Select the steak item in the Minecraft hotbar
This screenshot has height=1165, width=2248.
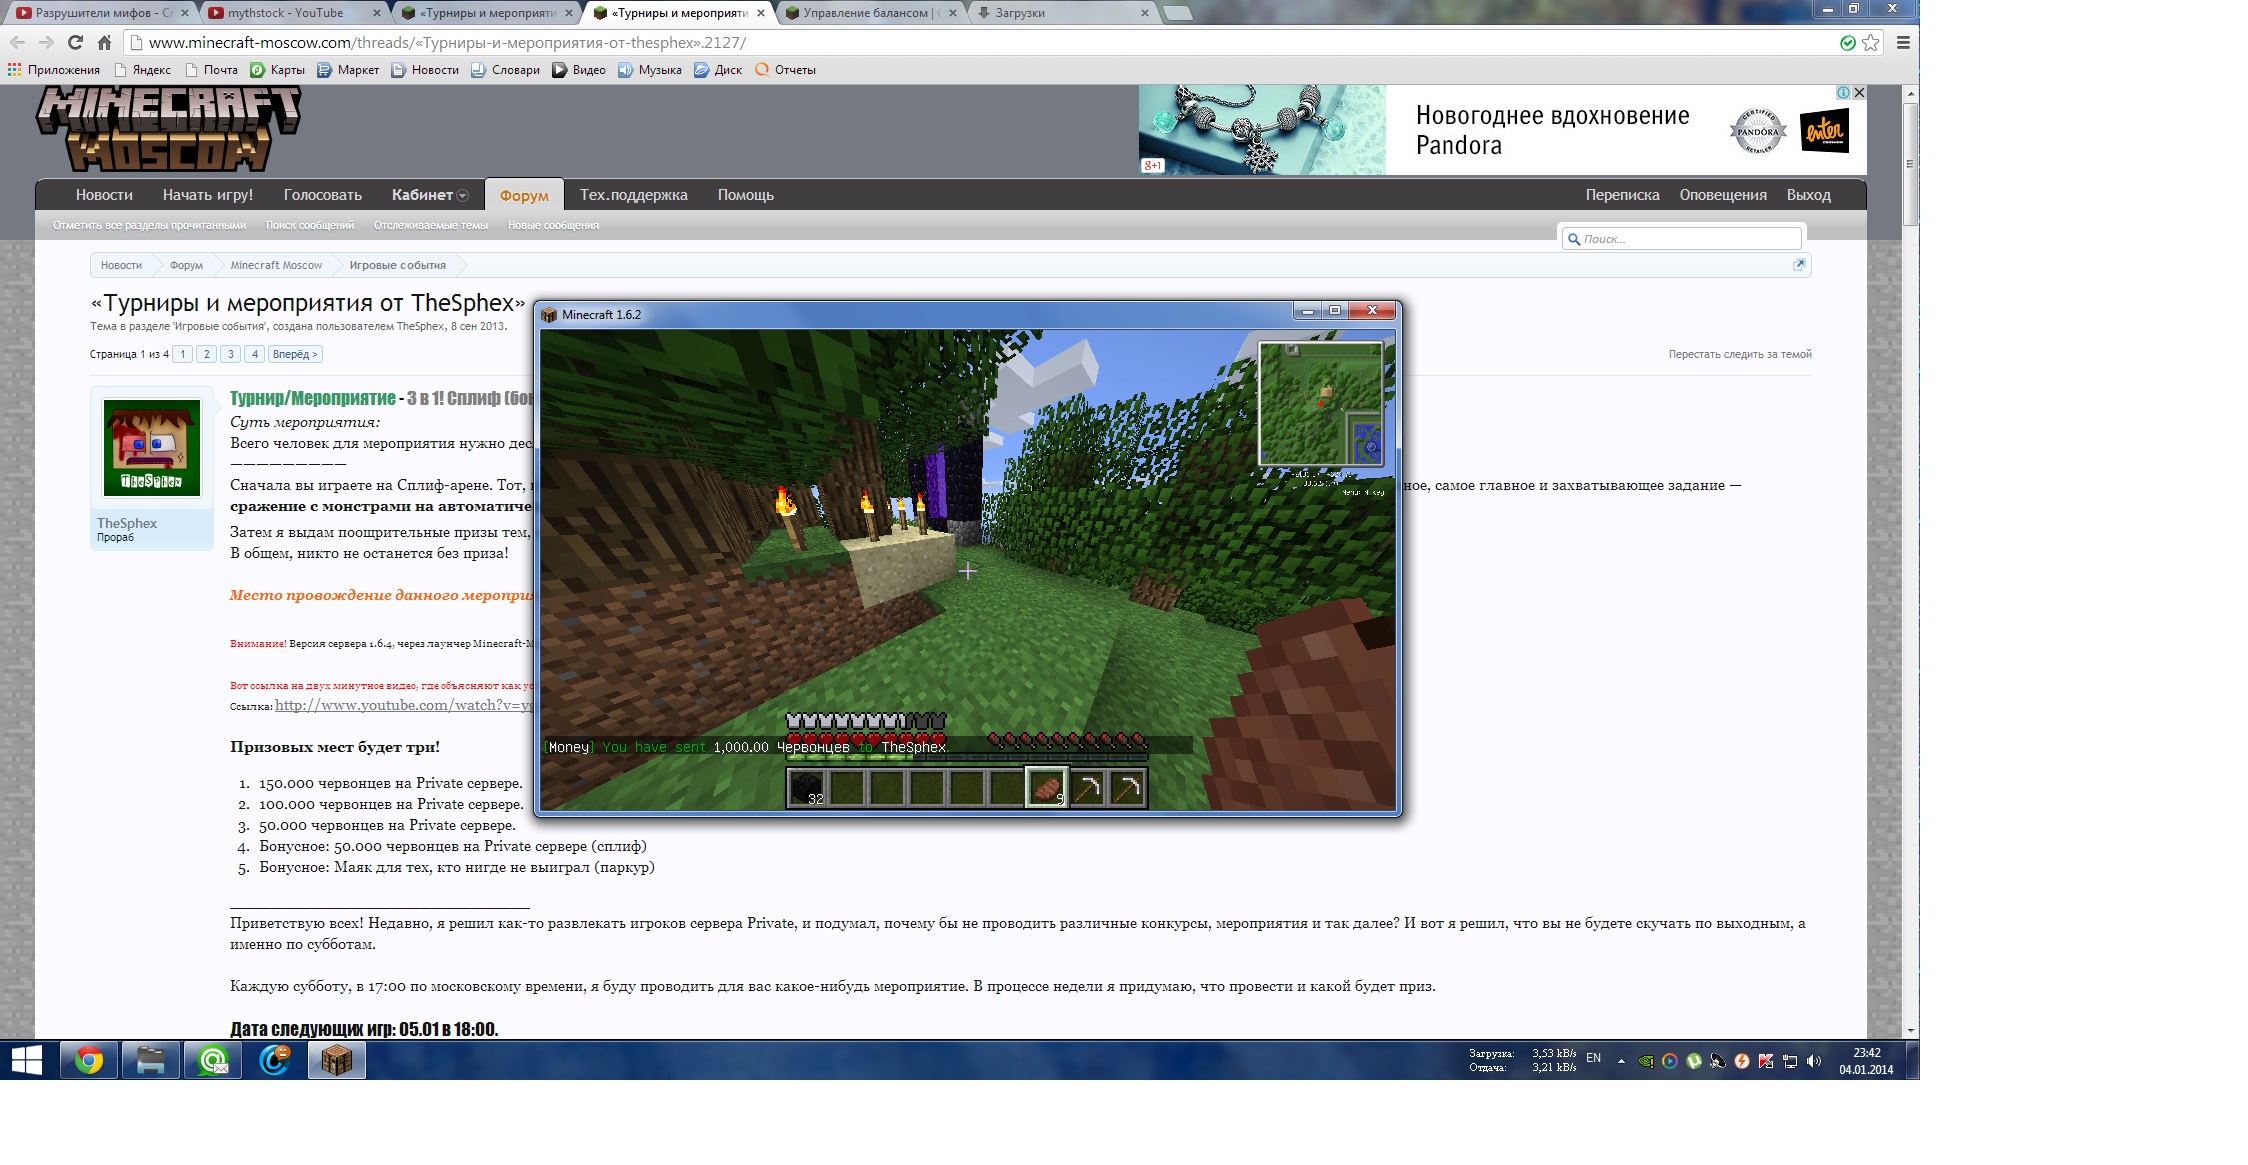tap(1047, 788)
